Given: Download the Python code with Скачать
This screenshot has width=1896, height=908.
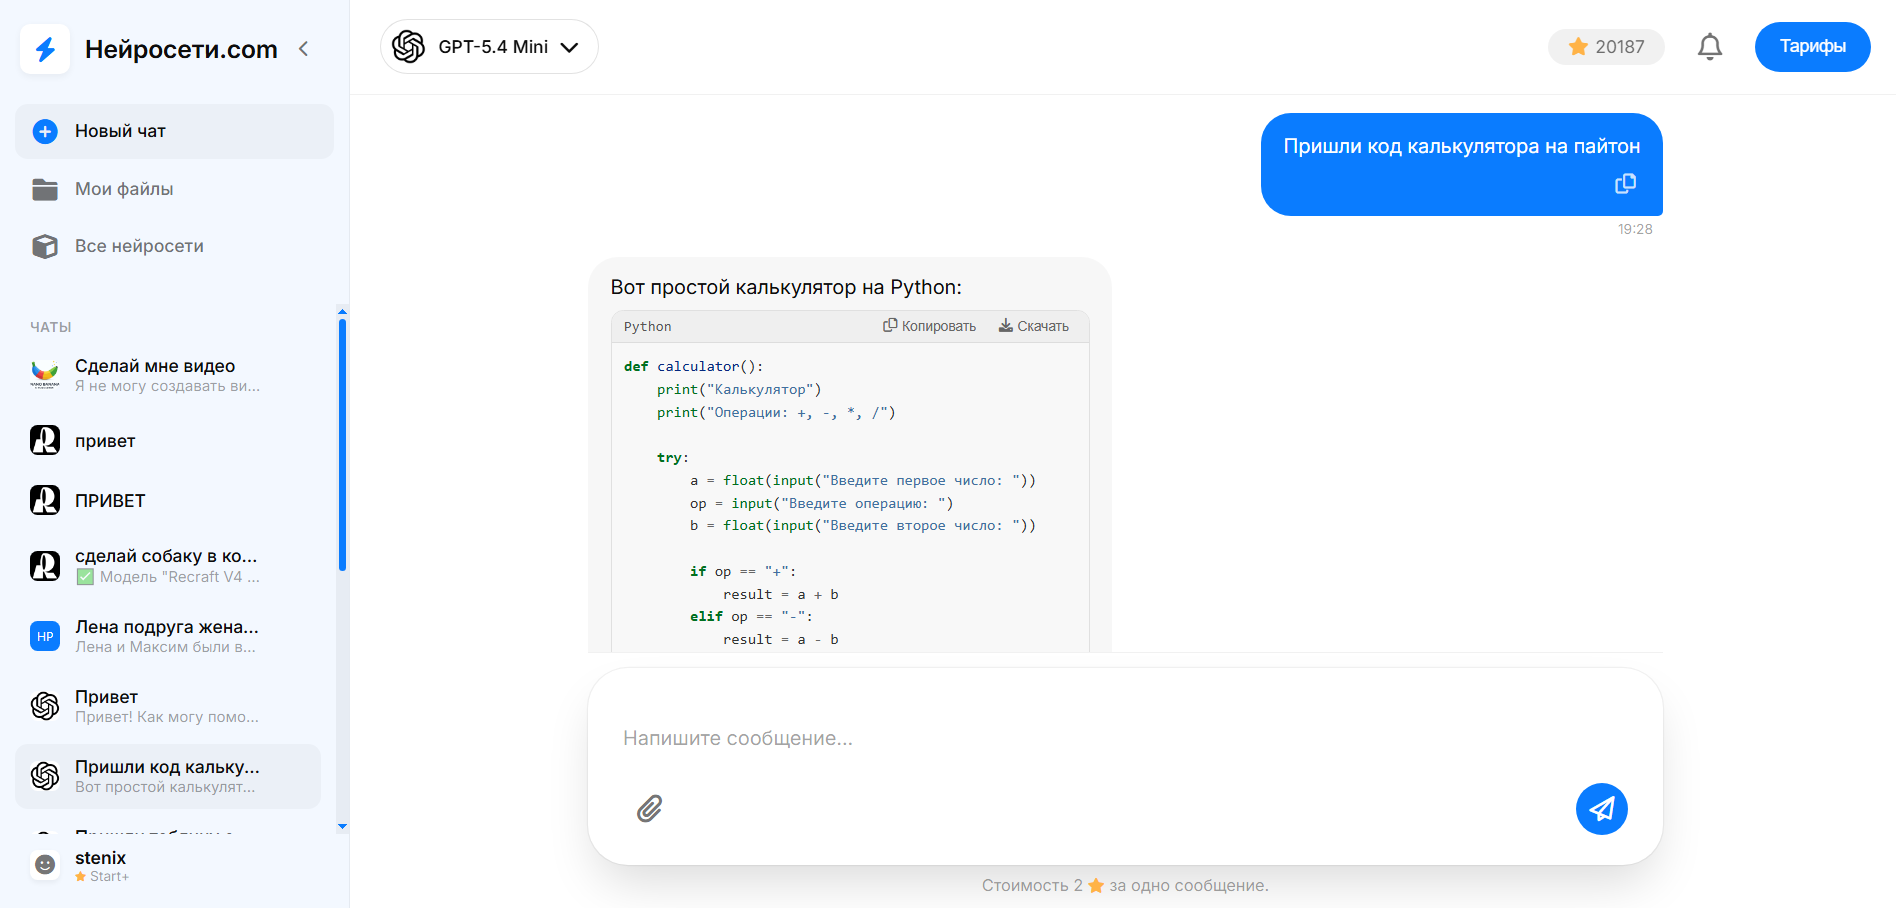Looking at the screenshot, I should point(1033,326).
